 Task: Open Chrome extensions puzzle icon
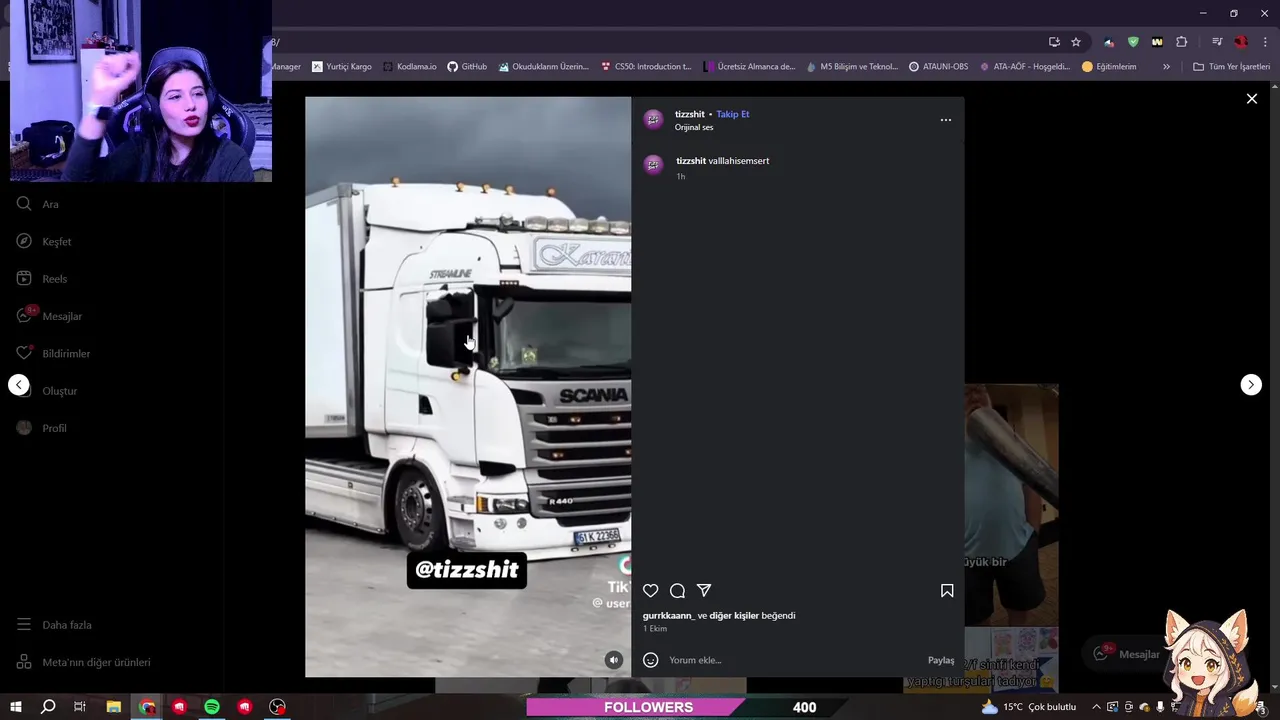pyautogui.click(x=1182, y=42)
